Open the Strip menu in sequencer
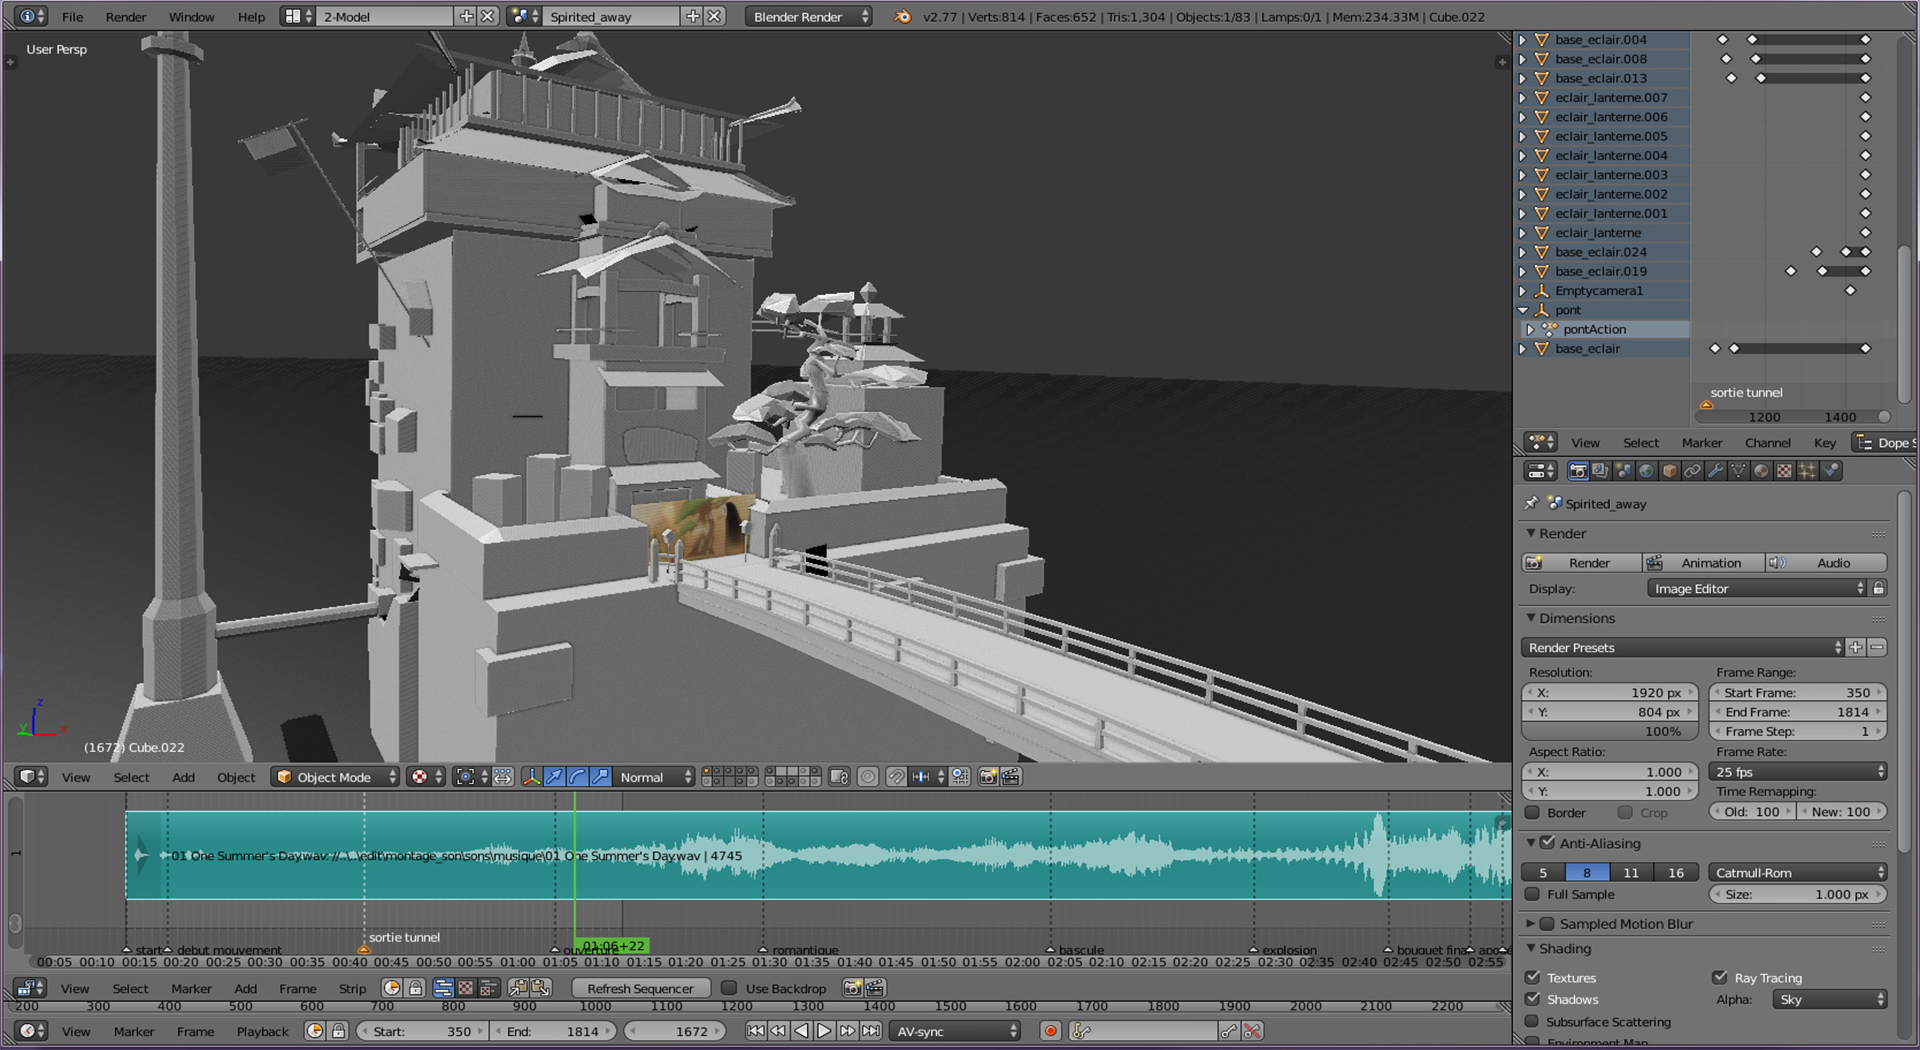The width and height of the screenshot is (1920, 1050). tap(352, 988)
